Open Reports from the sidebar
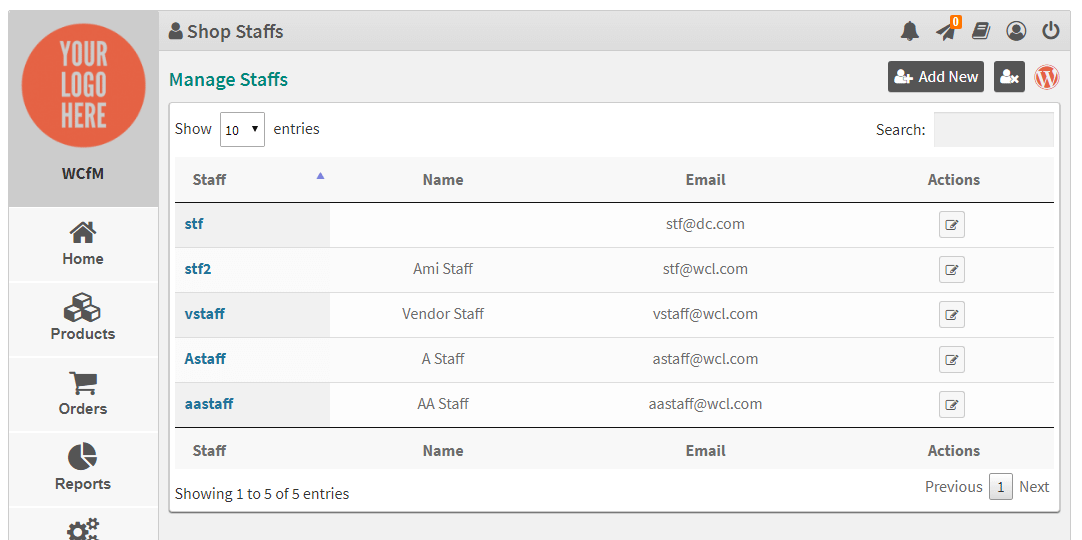Image resolution: width=1082 pixels, height=540 pixels. (83, 469)
